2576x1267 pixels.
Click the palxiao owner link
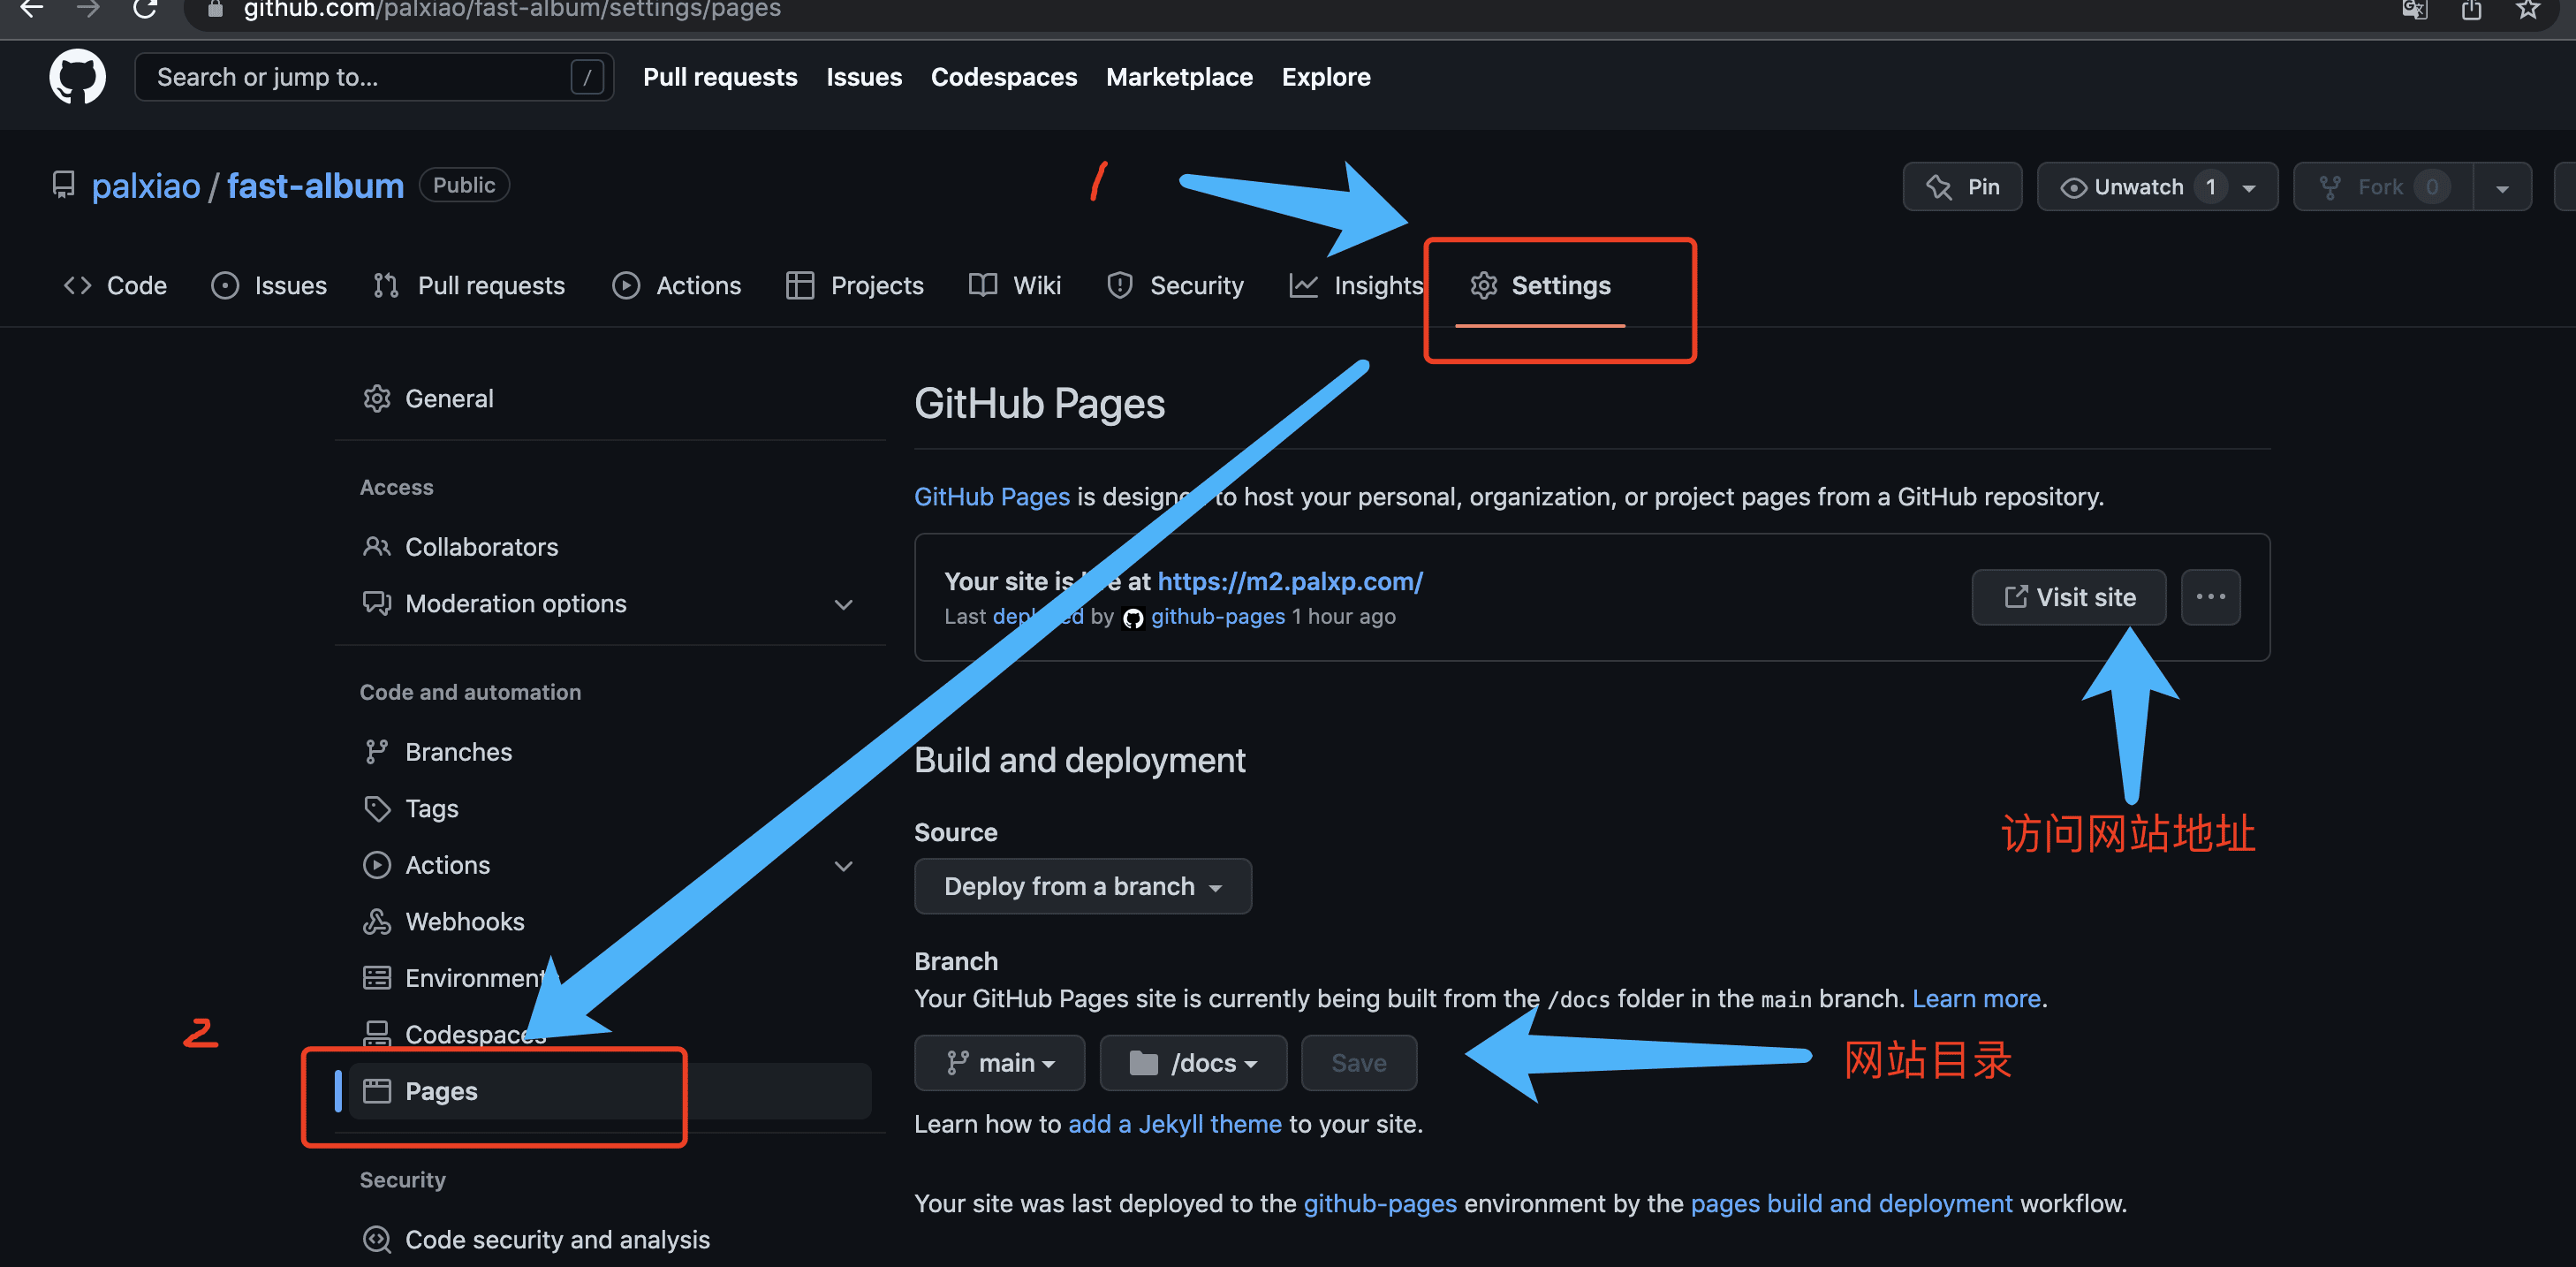tap(146, 186)
